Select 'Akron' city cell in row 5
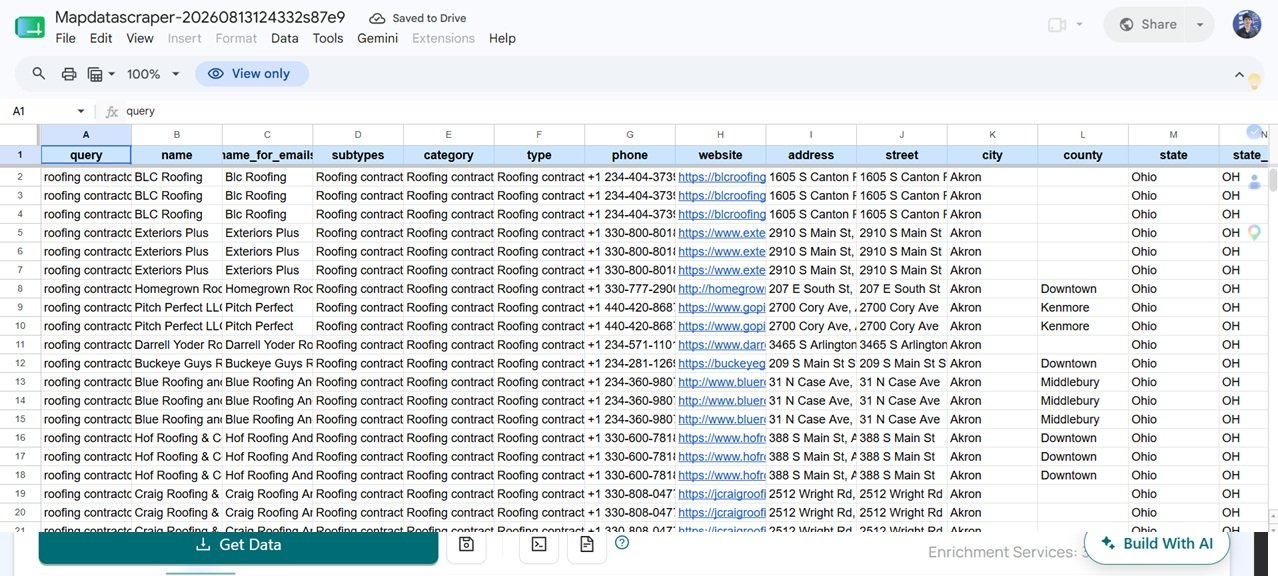1278x576 pixels. [992, 233]
